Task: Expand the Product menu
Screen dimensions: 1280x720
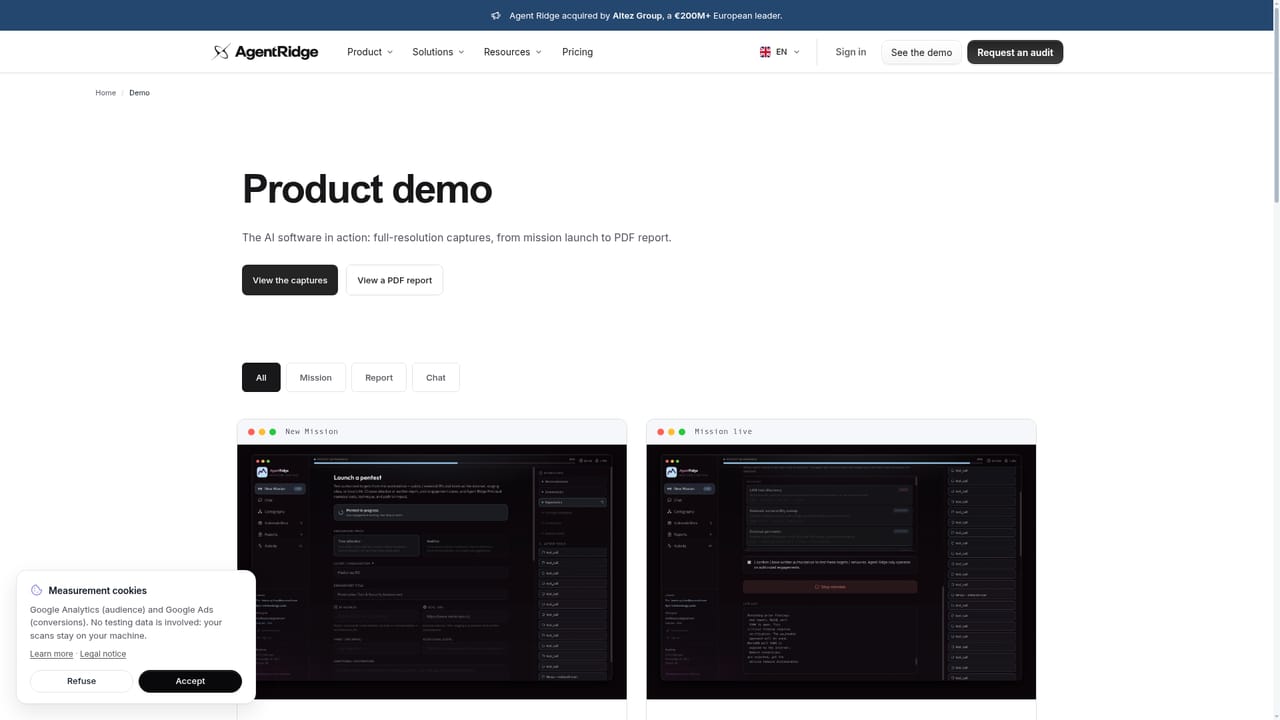Action: point(370,52)
